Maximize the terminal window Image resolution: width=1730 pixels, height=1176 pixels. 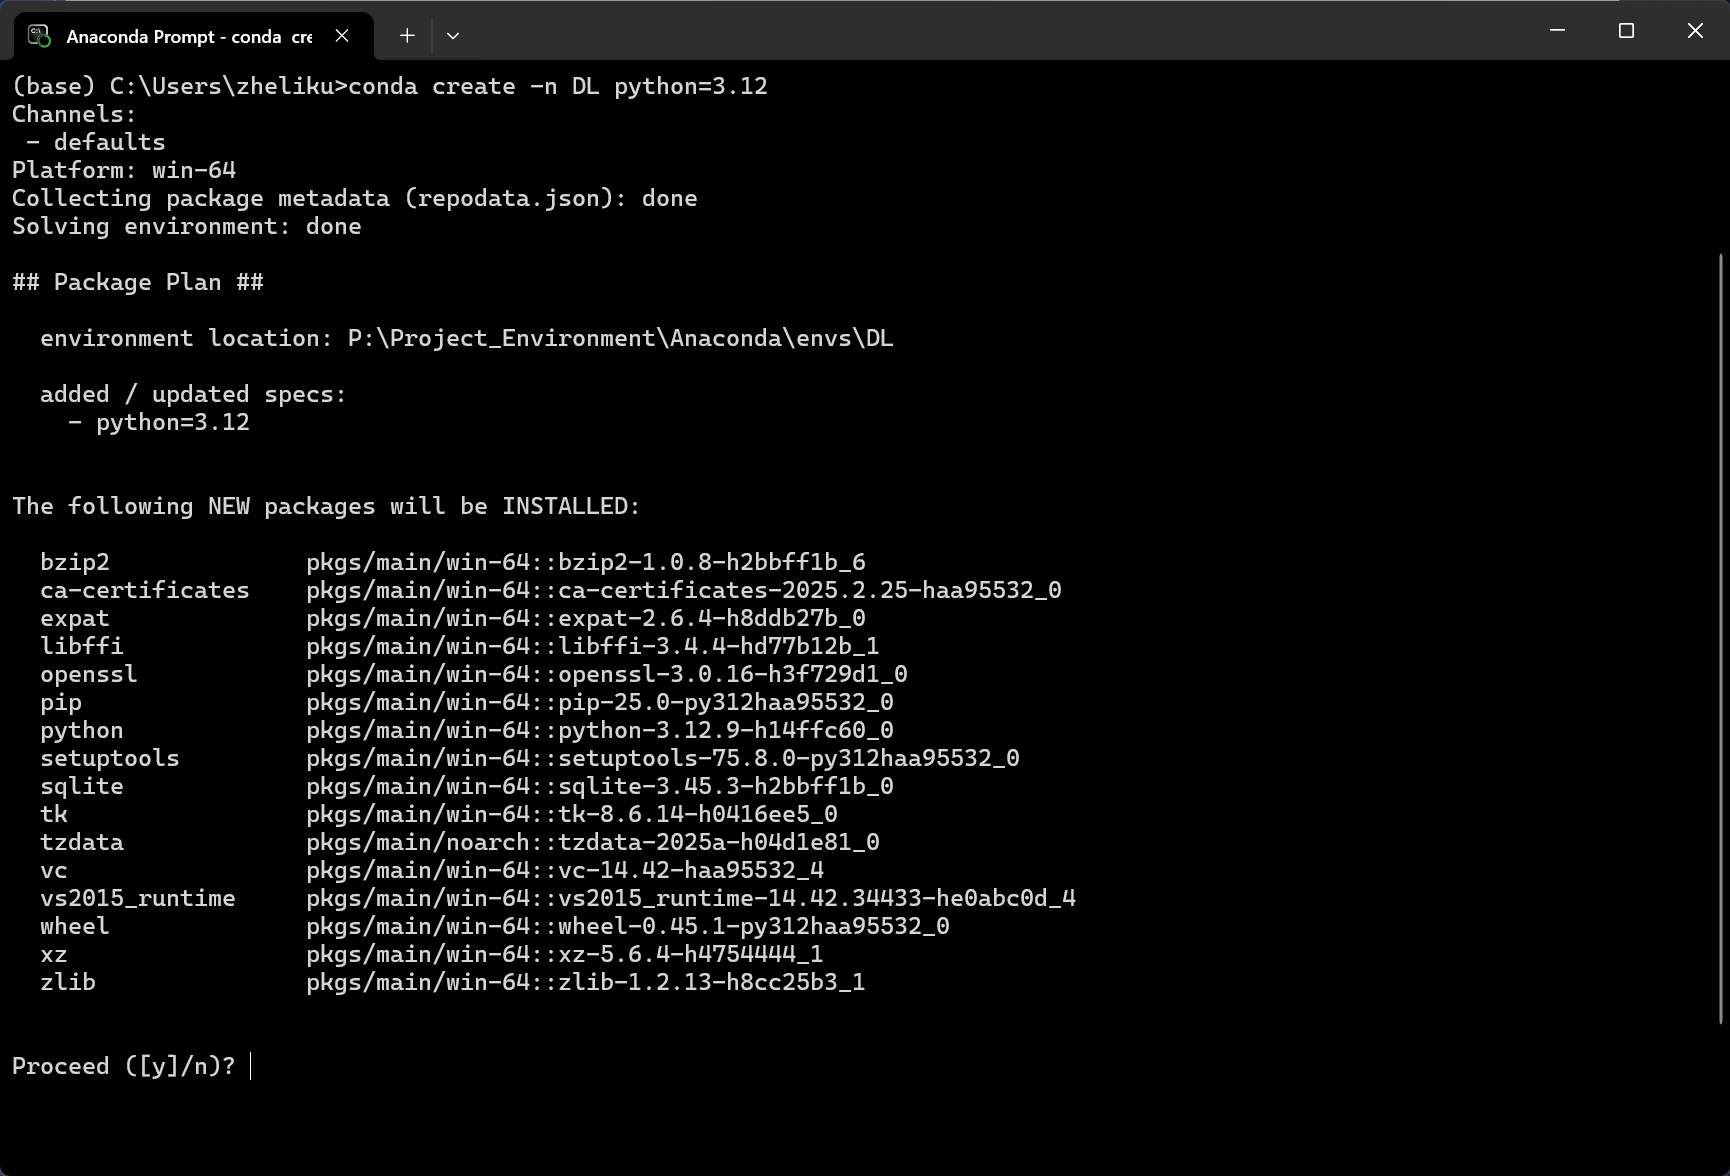click(1626, 31)
